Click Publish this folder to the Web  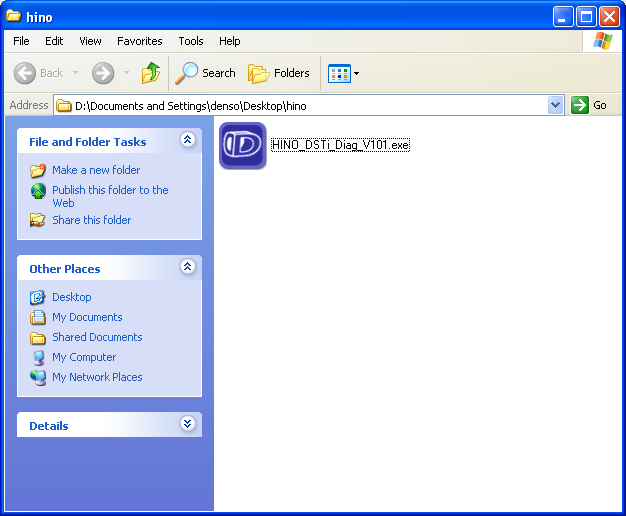click(110, 196)
